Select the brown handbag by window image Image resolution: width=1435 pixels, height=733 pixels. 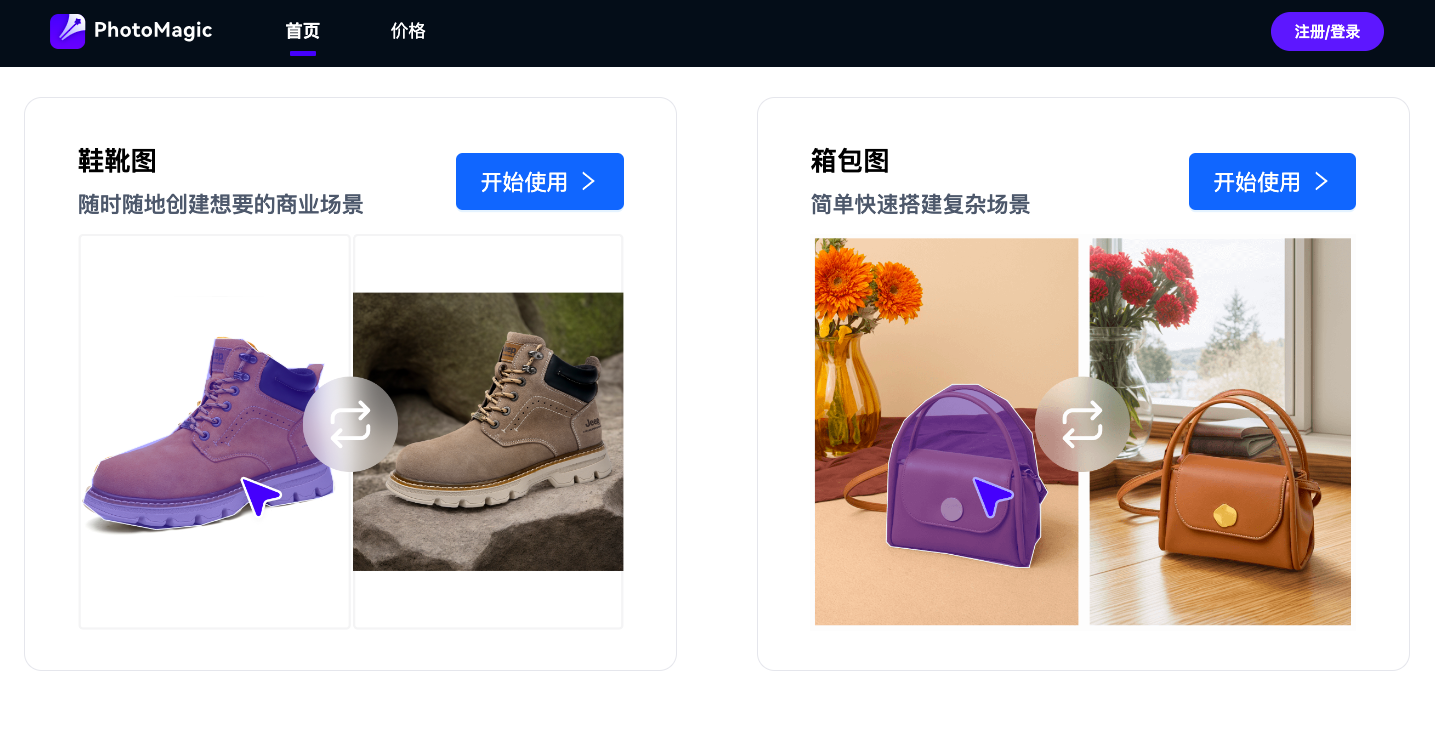coord(1220,431)
